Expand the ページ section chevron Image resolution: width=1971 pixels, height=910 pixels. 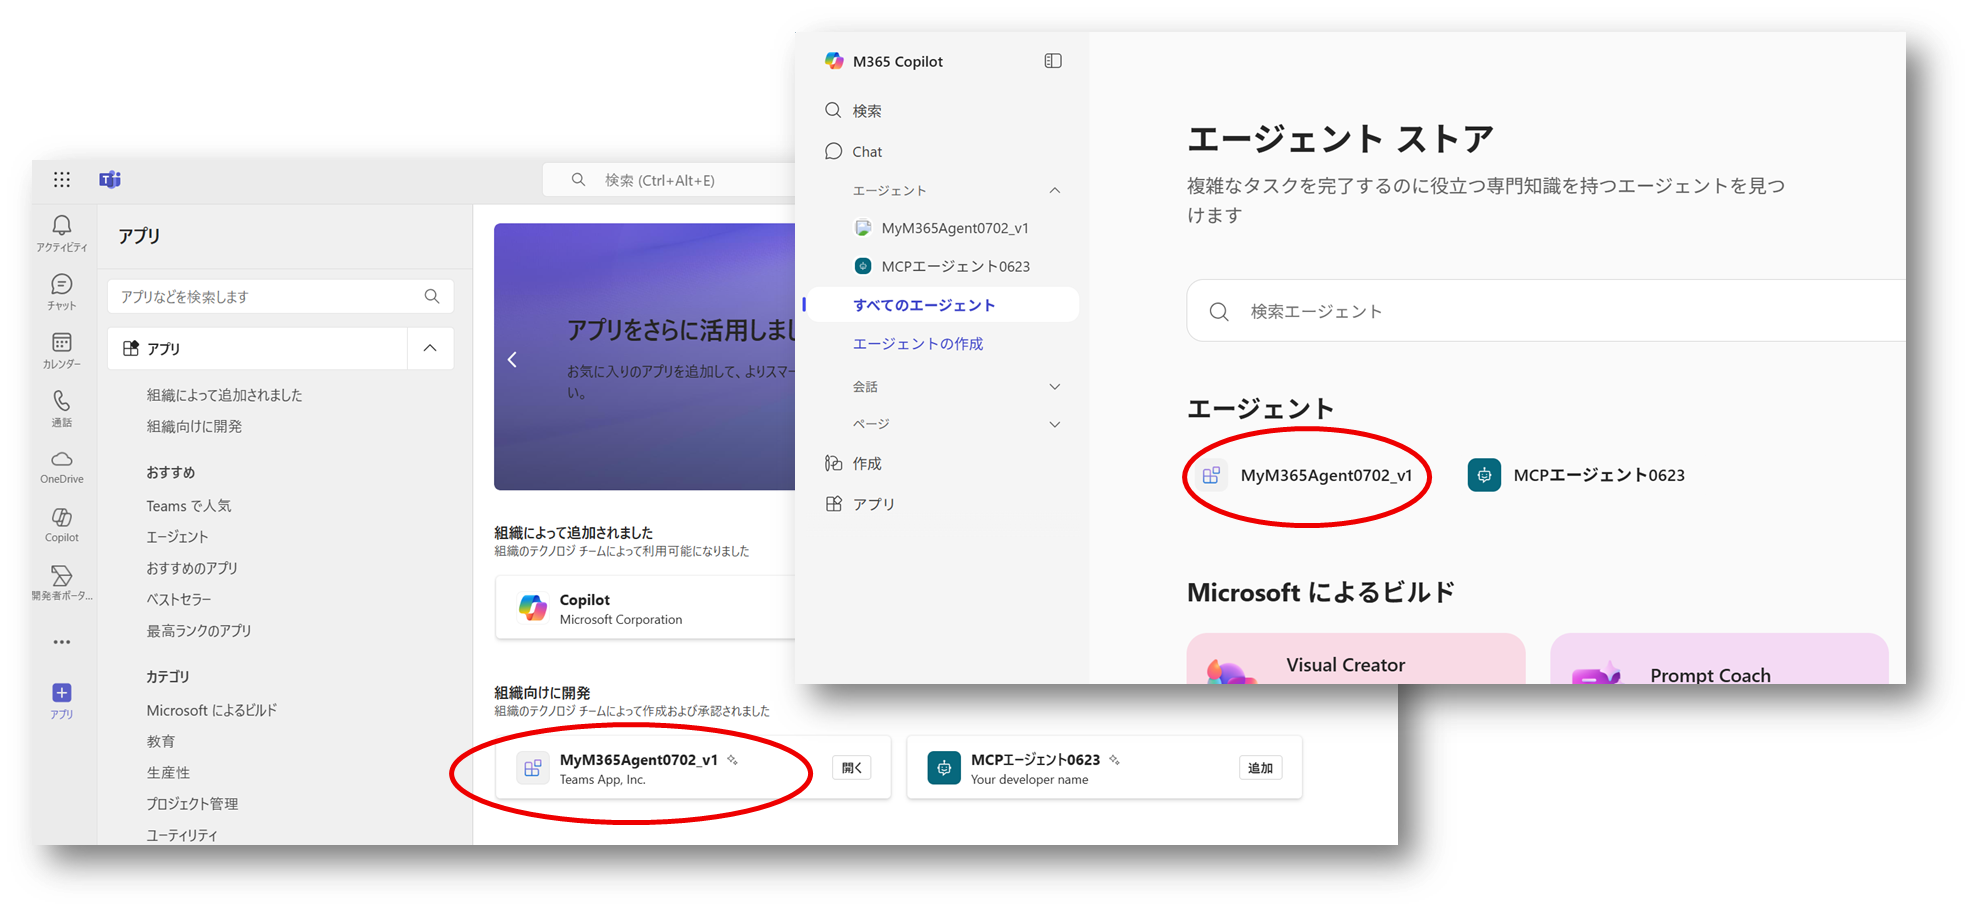(x=1054, y=424)
